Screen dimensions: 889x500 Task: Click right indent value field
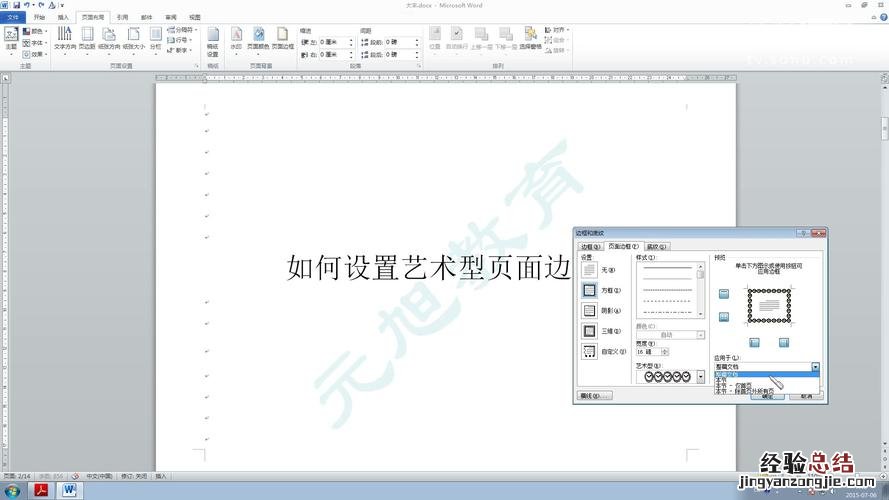pos(333,54)
